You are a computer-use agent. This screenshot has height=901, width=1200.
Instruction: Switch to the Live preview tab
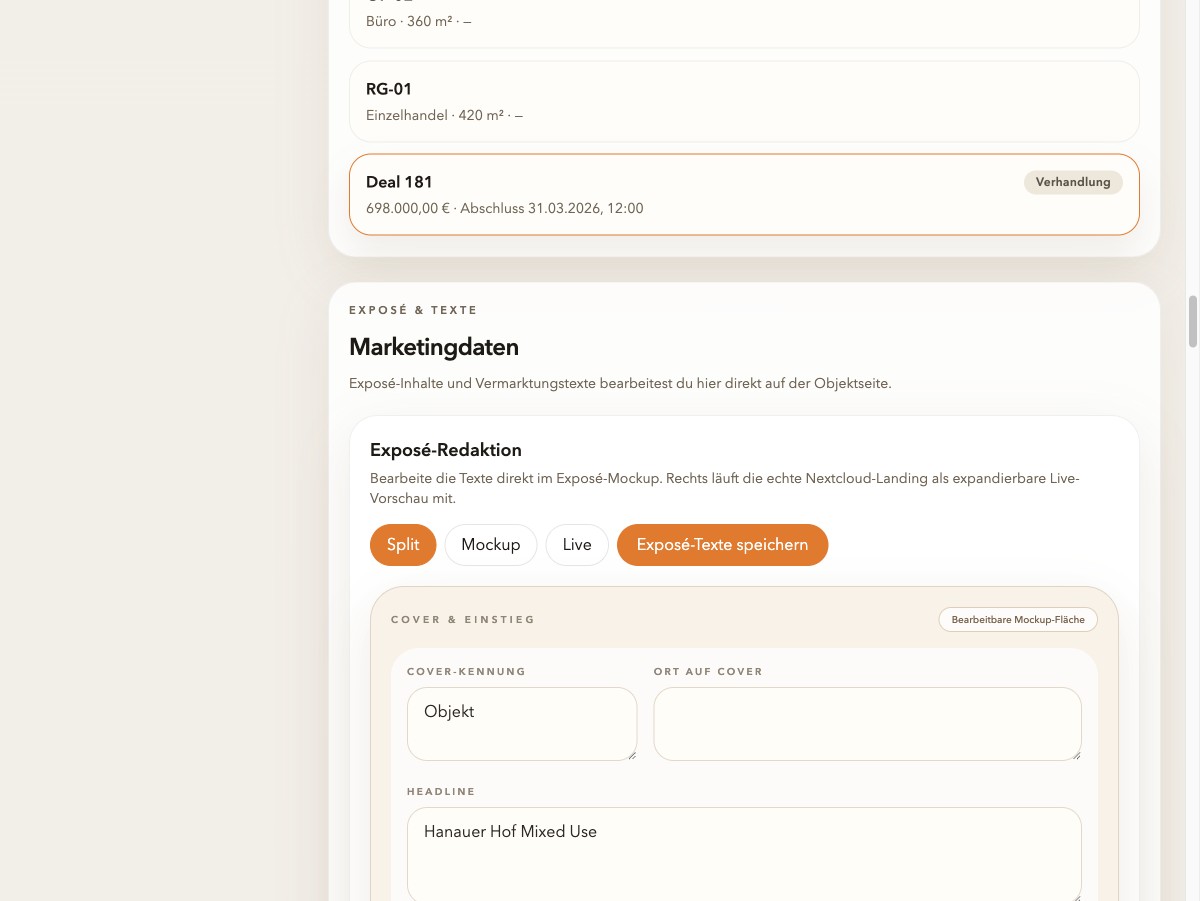coord(577,544)
